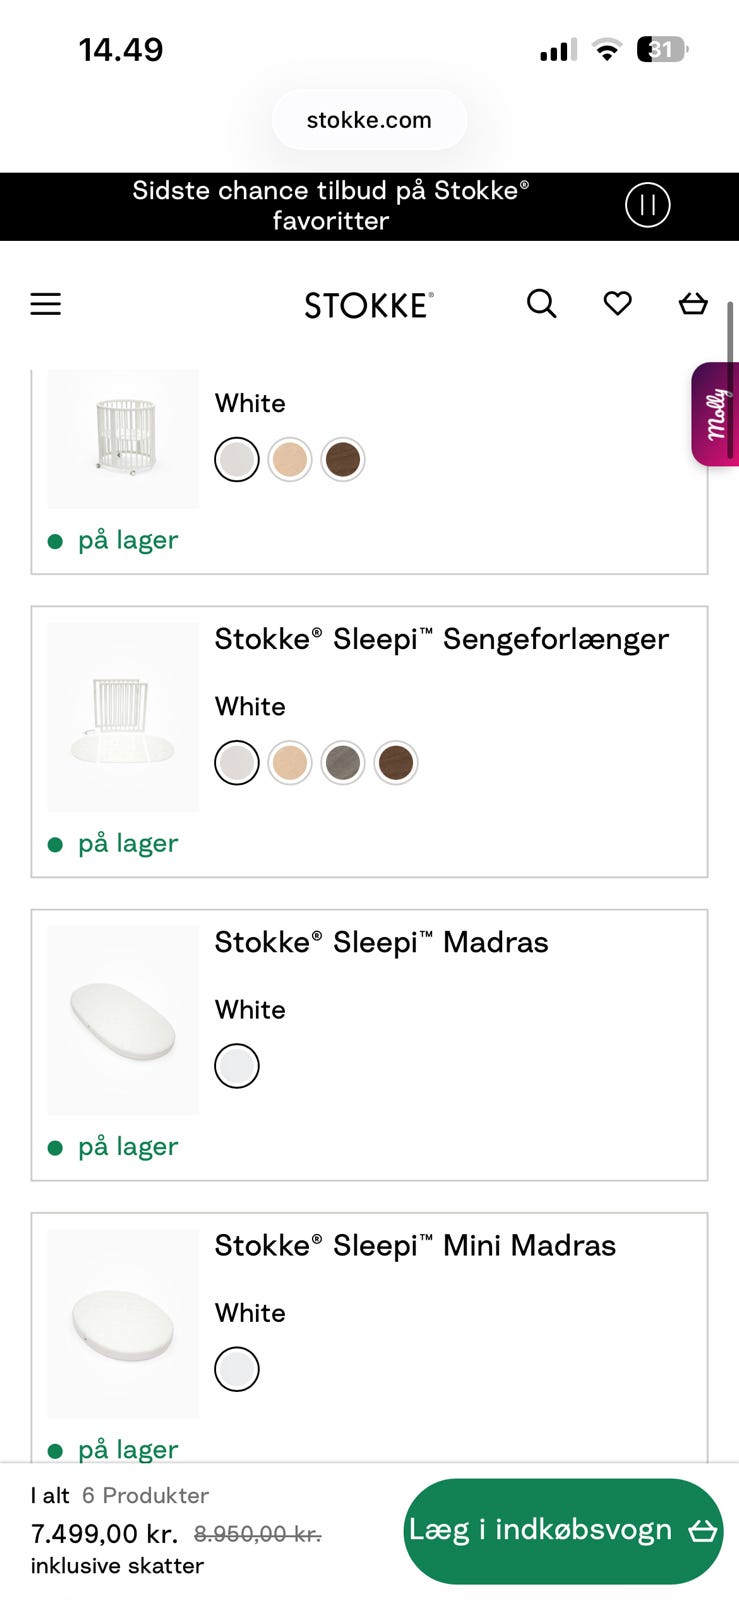
Task: Pick natural beige swatch for Sengeforlænger
Action: (x=290, y=763)
